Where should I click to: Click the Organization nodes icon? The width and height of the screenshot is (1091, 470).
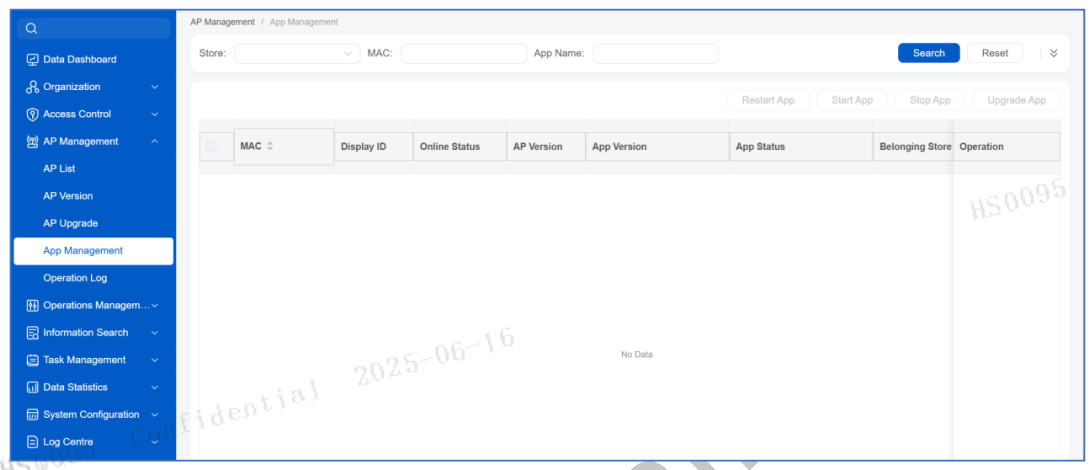point(32,87)
